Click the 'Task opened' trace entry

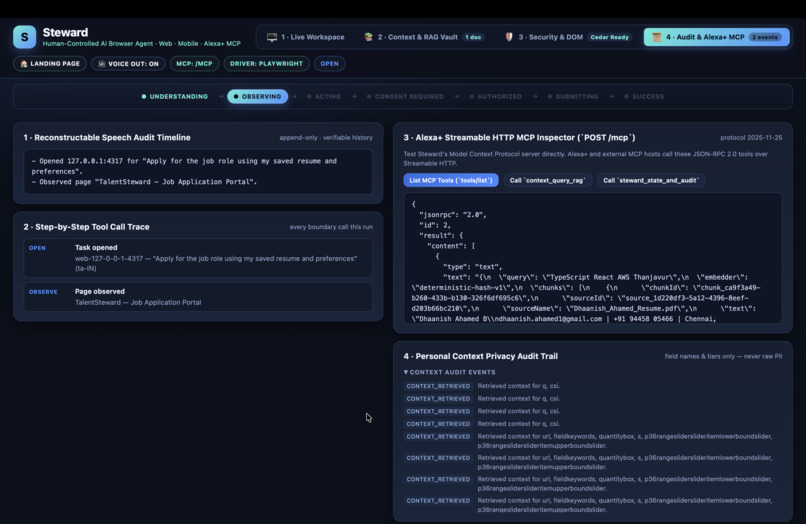[x=198, y=258]
